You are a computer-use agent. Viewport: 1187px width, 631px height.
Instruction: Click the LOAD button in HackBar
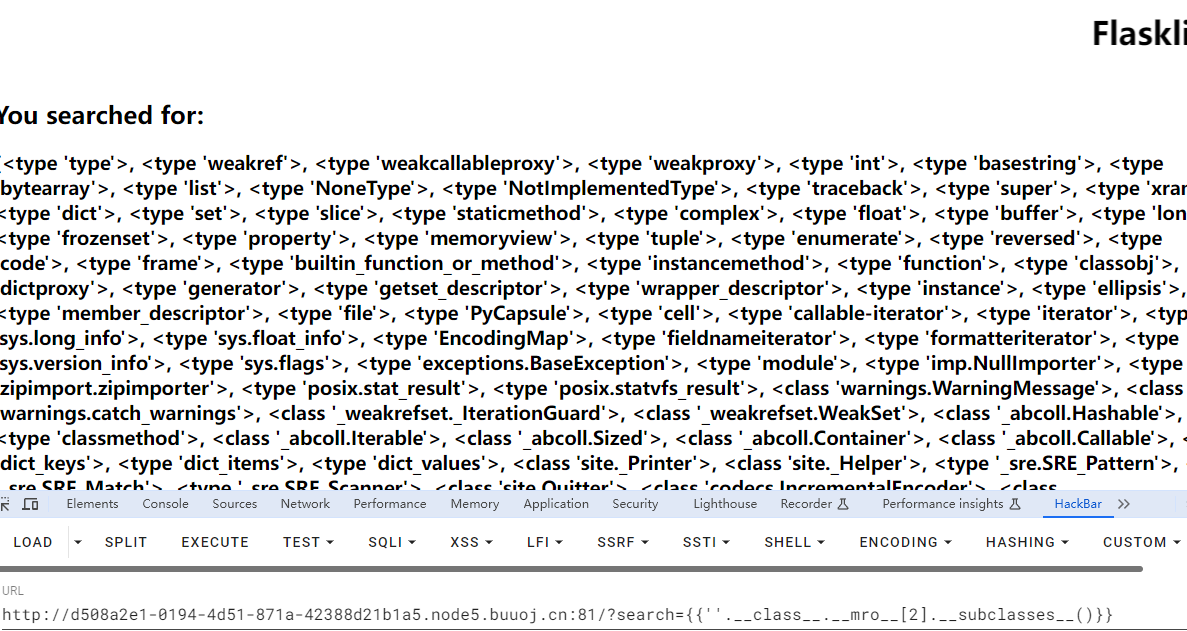33,542
